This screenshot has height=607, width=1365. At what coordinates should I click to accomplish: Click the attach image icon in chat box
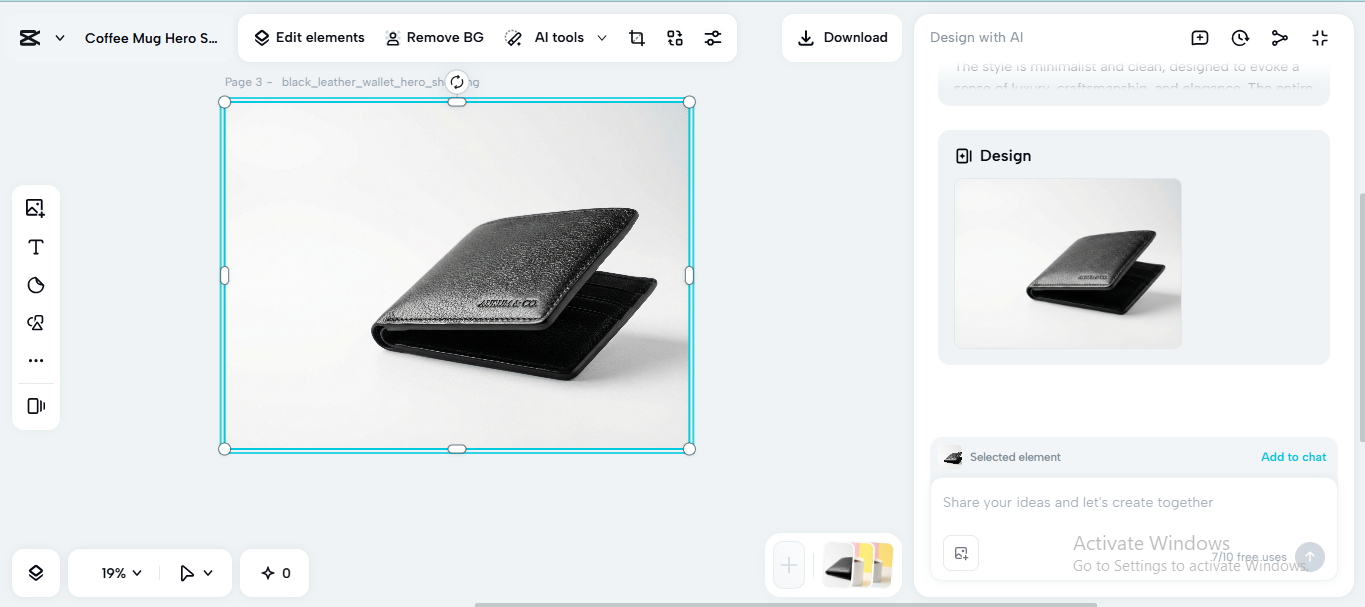pyautogui.click(x=961, y=553)
